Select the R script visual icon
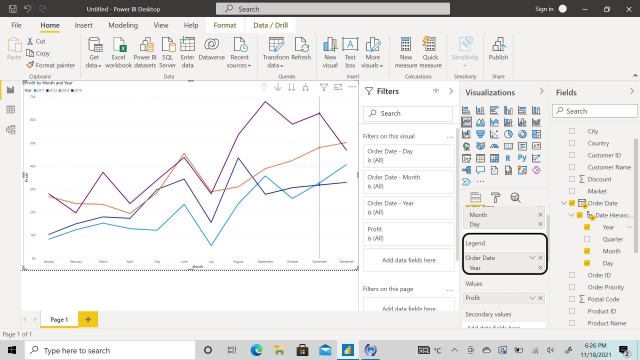The height and width of the screenshot is (360, 640). click(508, 158)
